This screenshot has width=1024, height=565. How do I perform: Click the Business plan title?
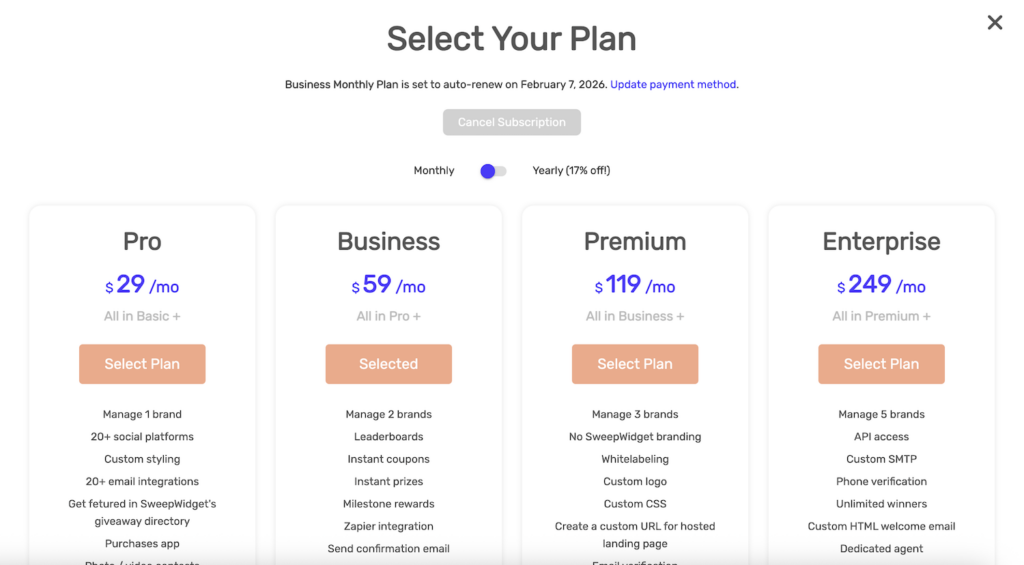point(388,242)
